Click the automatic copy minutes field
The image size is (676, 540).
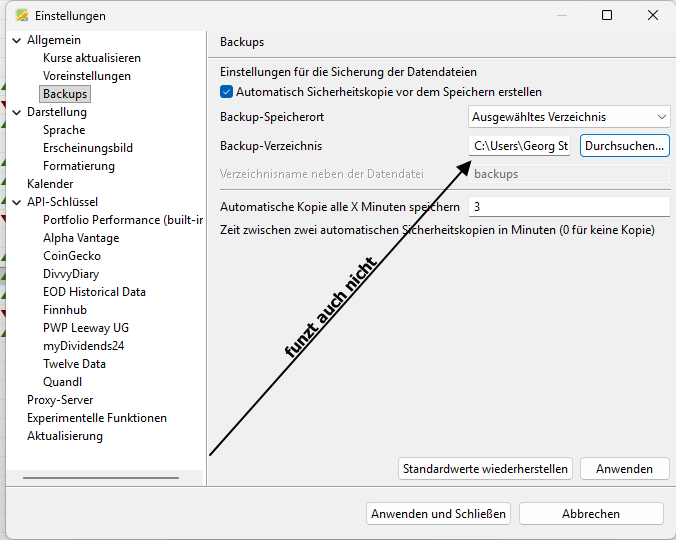569,207
